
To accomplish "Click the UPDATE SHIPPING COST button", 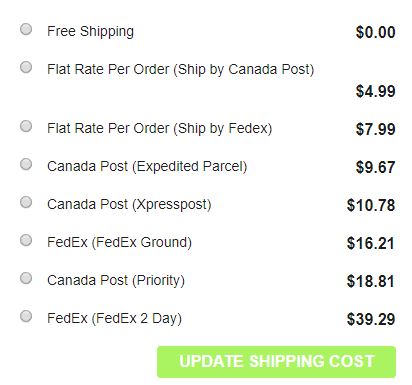I will click(276, 362).
